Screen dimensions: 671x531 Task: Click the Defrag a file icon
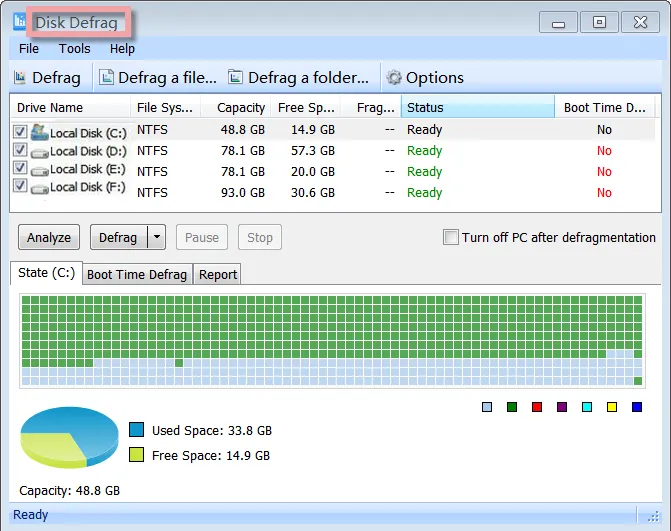coord(106,77)
